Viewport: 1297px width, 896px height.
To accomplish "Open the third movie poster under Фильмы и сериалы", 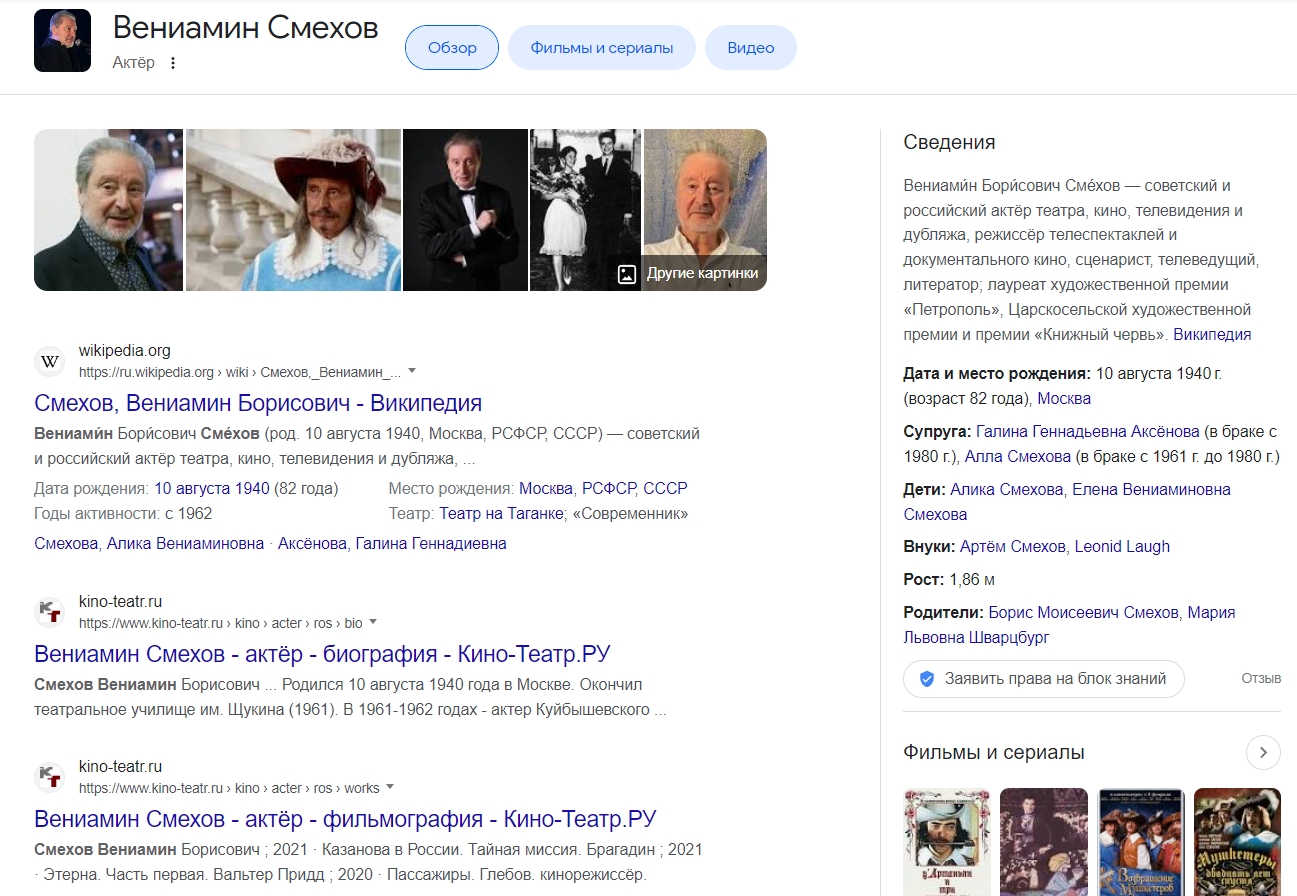I will point(1140,842).
